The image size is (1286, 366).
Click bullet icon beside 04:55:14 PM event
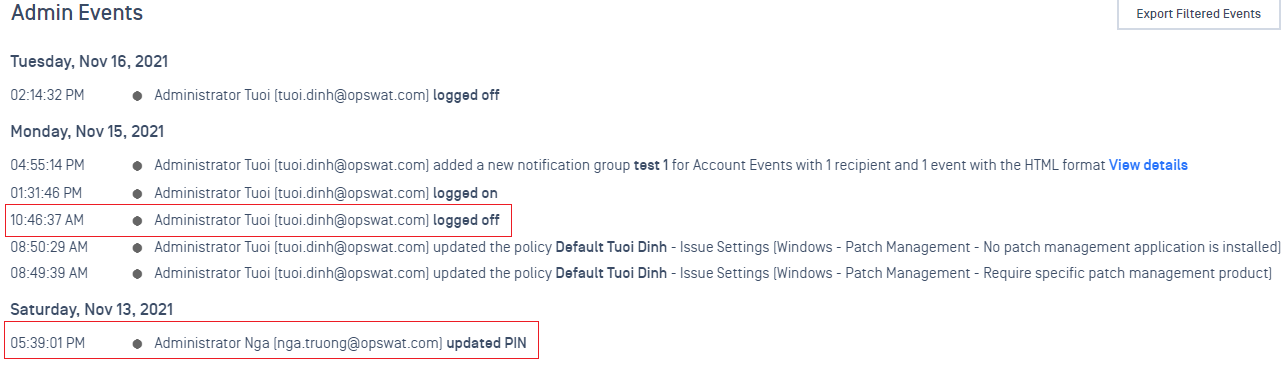137,165
